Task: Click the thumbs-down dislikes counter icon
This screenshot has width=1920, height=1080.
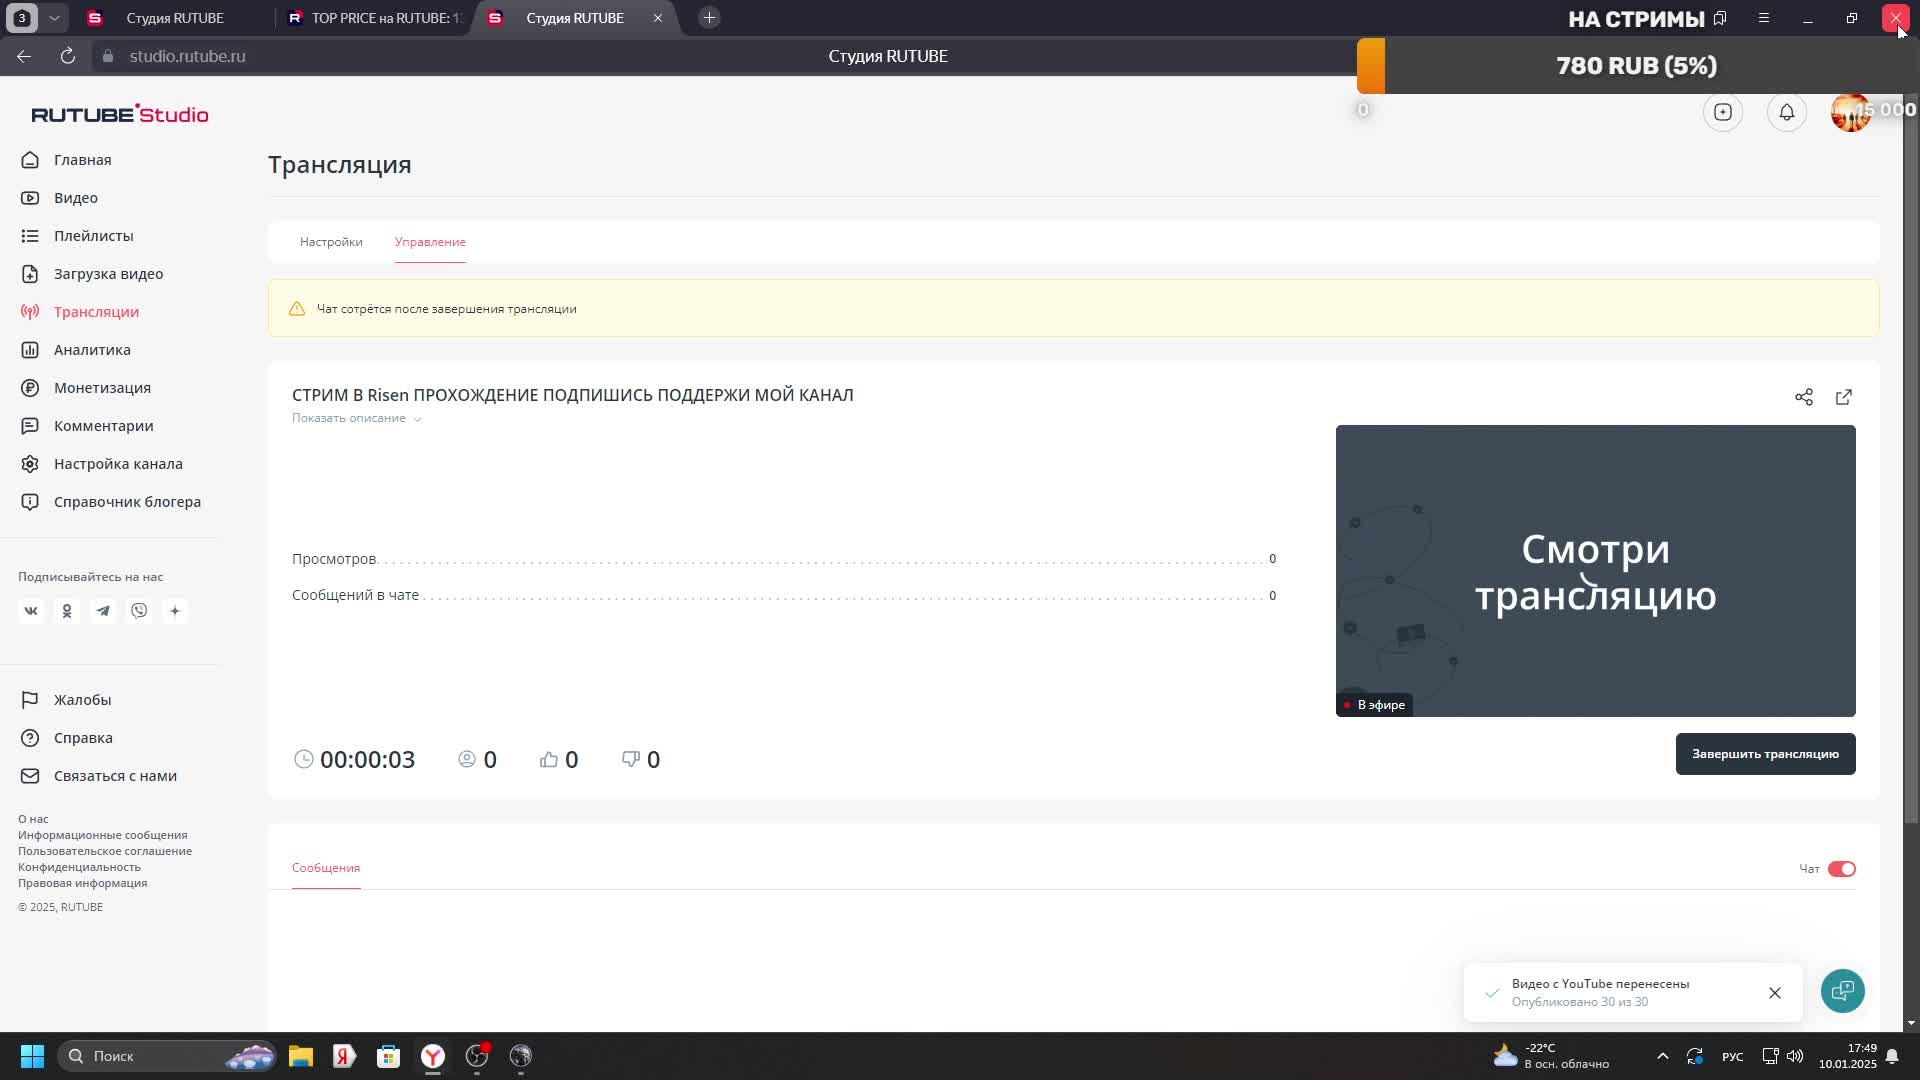Action: (x=631, y=760)
